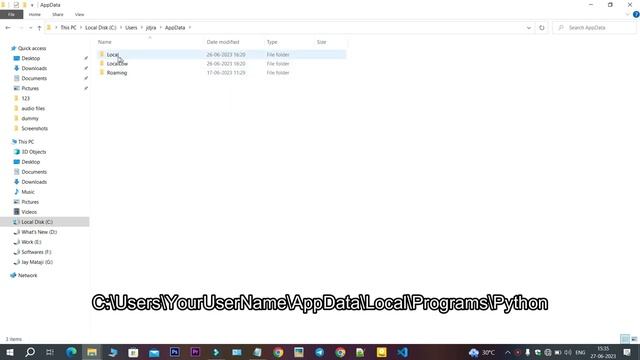Open Softwares (F:) drive
This screenshot has height=360, width=640.
(36, 252)
